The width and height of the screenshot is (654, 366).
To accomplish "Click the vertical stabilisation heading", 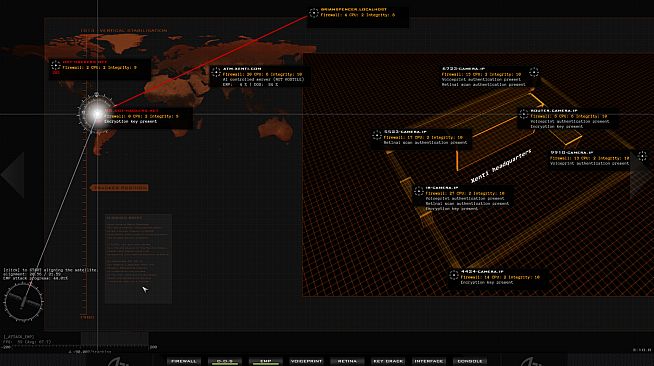I will coord(124,30).
